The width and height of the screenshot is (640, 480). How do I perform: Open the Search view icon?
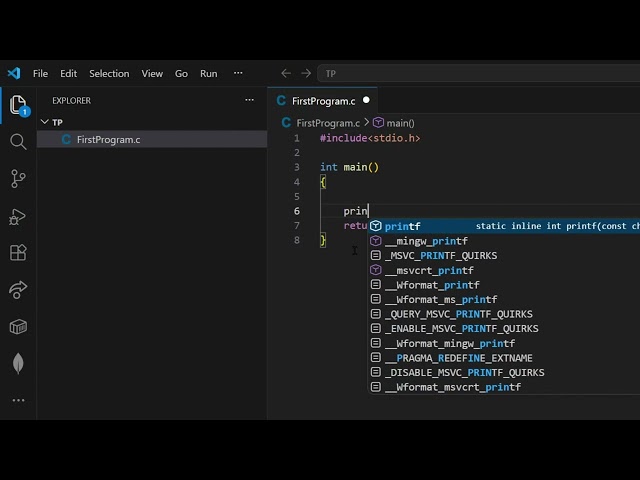18,142
